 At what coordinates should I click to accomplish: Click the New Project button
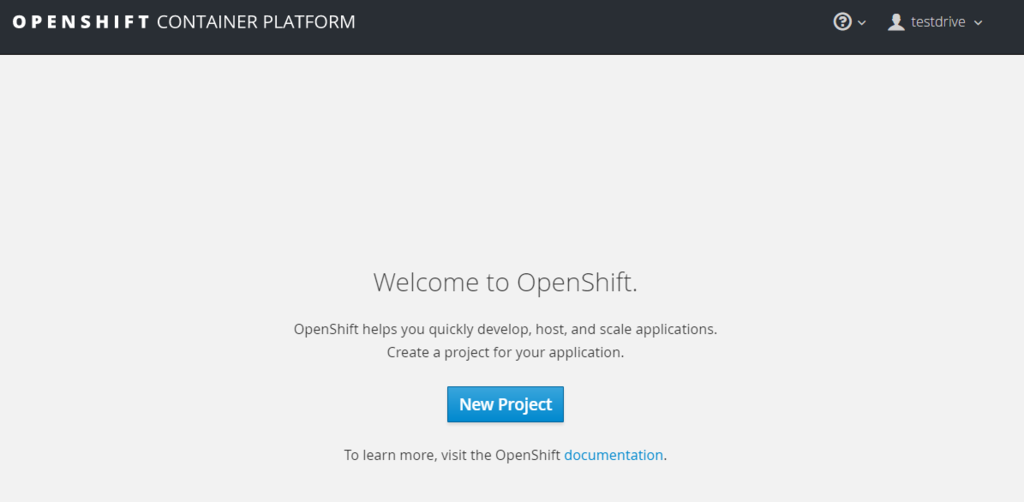[505, 404]
